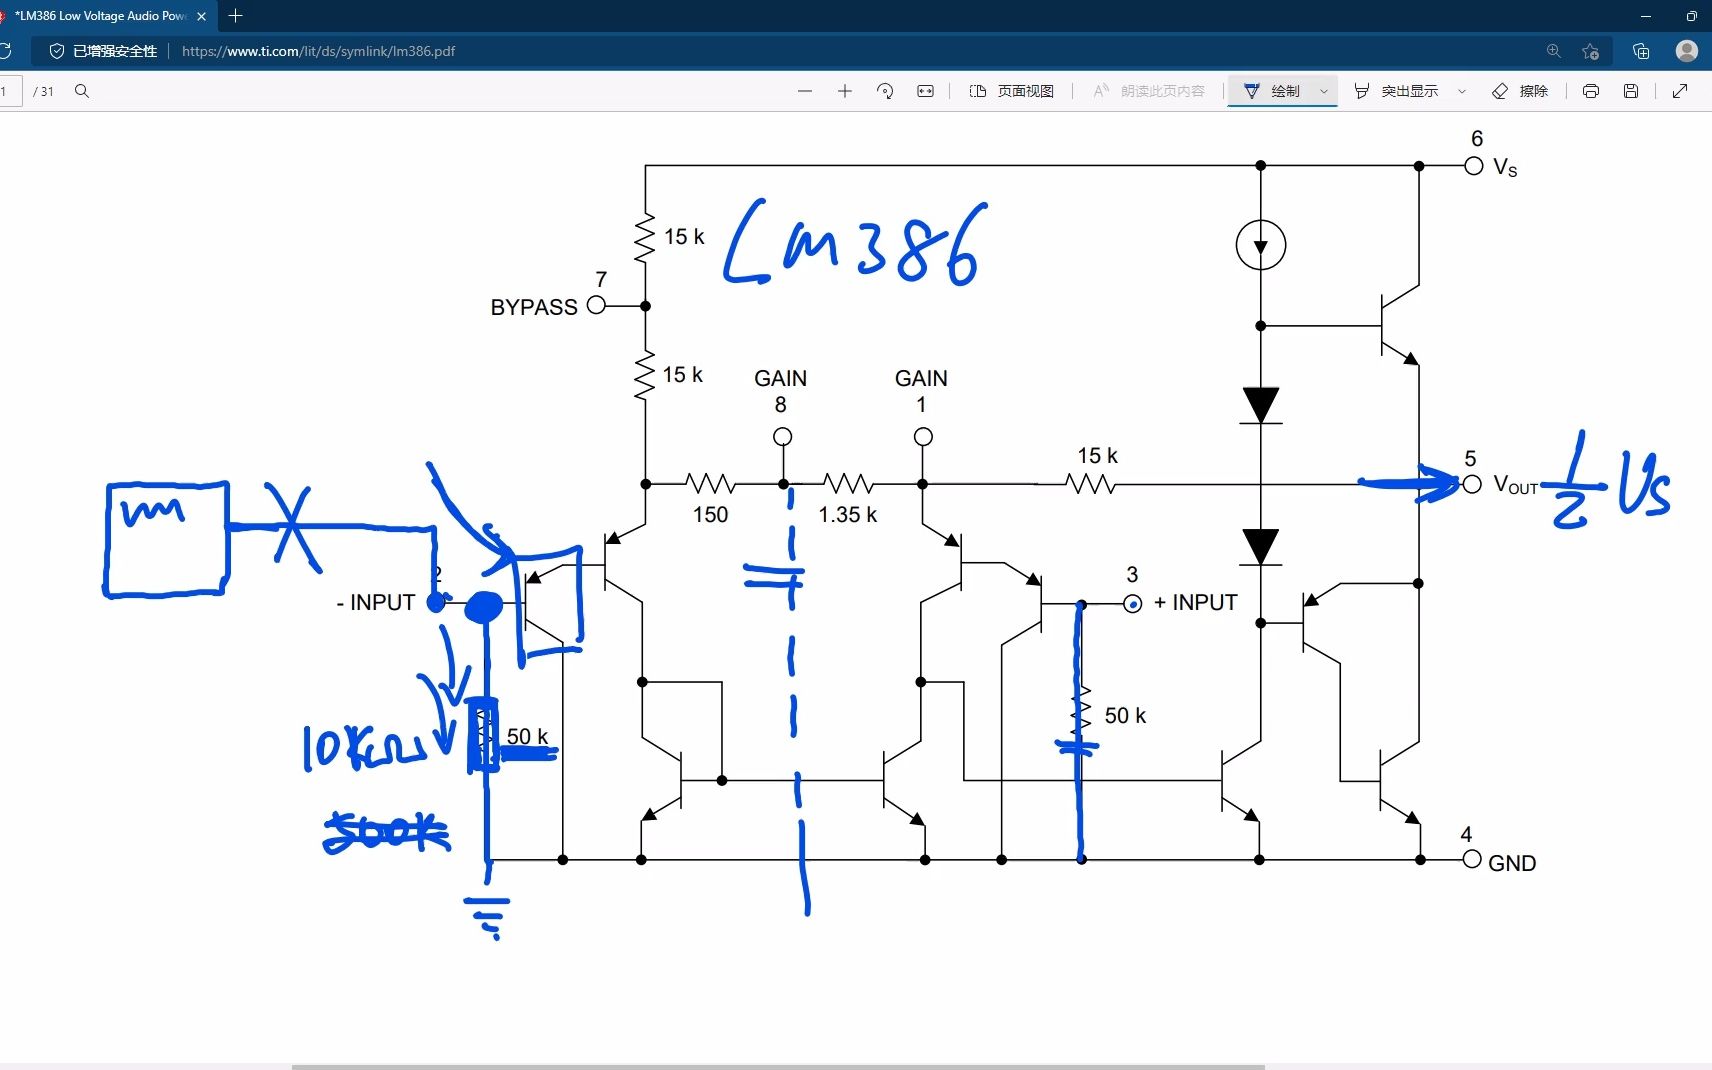Click the fullscreen expand arrow icon
This screenshot has width=1712, height=1070.
[x=1680, y=91]
